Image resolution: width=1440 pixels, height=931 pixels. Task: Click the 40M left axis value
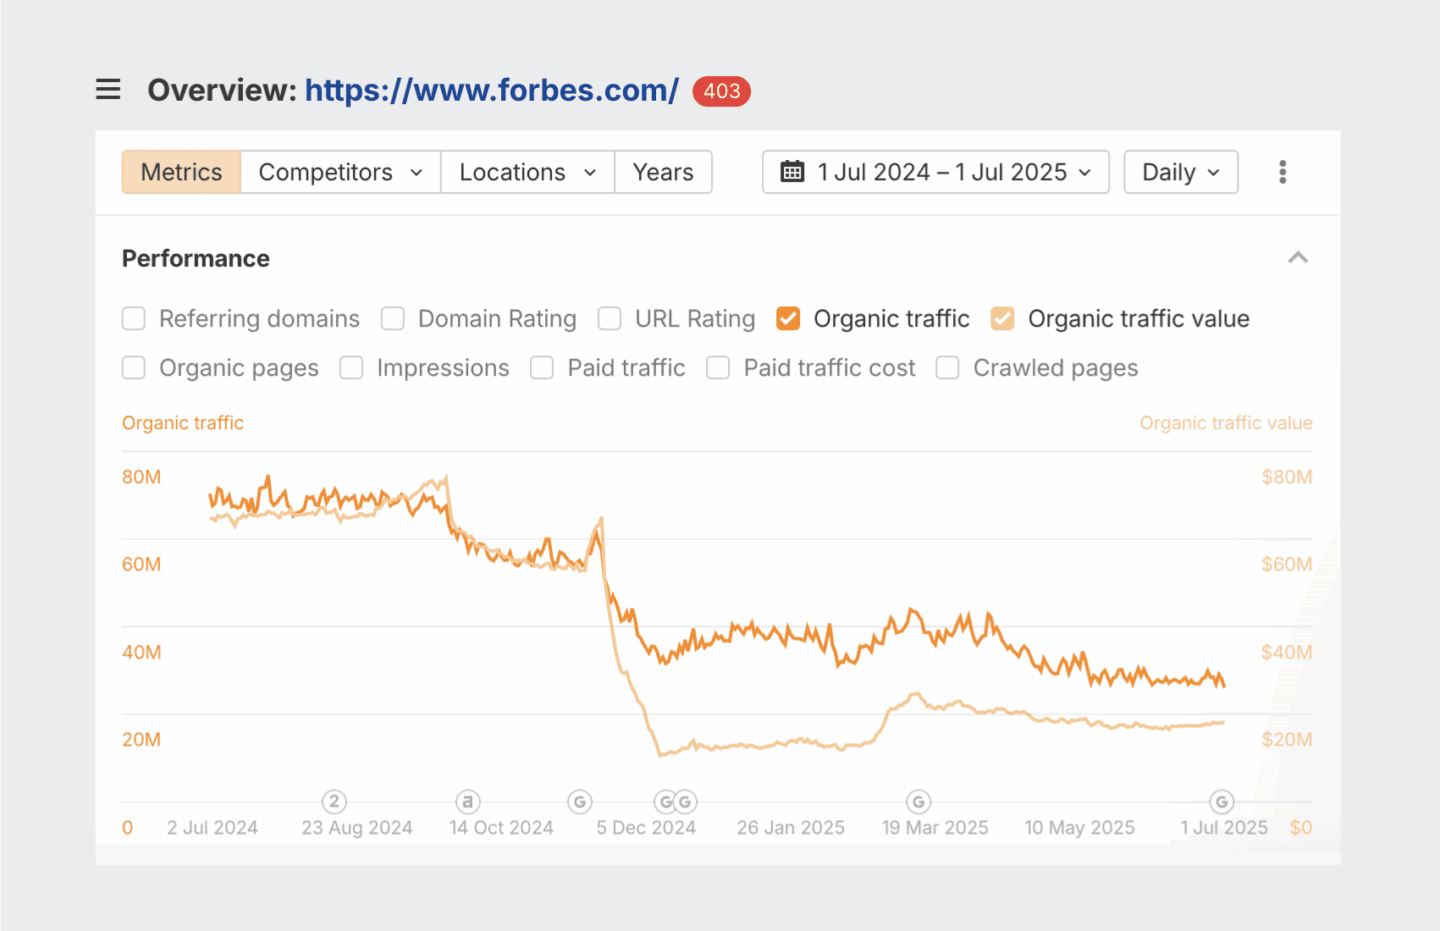point(141,652)
